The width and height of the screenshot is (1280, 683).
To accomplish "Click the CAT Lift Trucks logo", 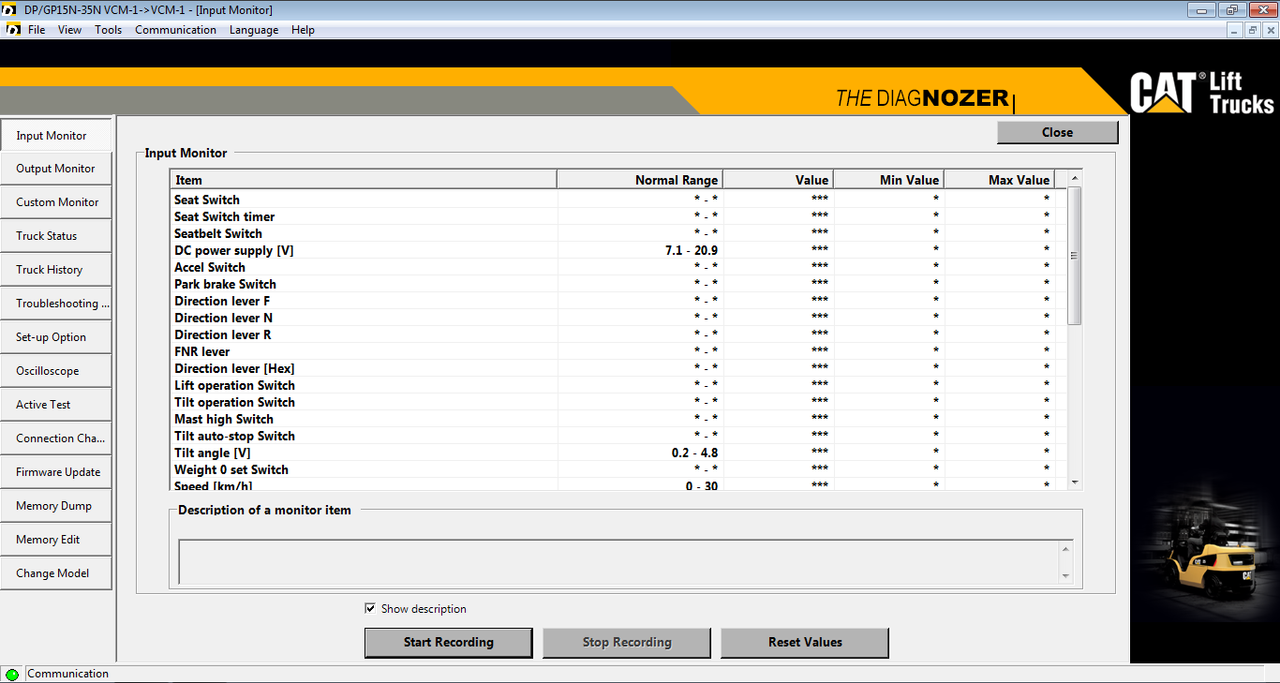I will (x=1203, y=93).
